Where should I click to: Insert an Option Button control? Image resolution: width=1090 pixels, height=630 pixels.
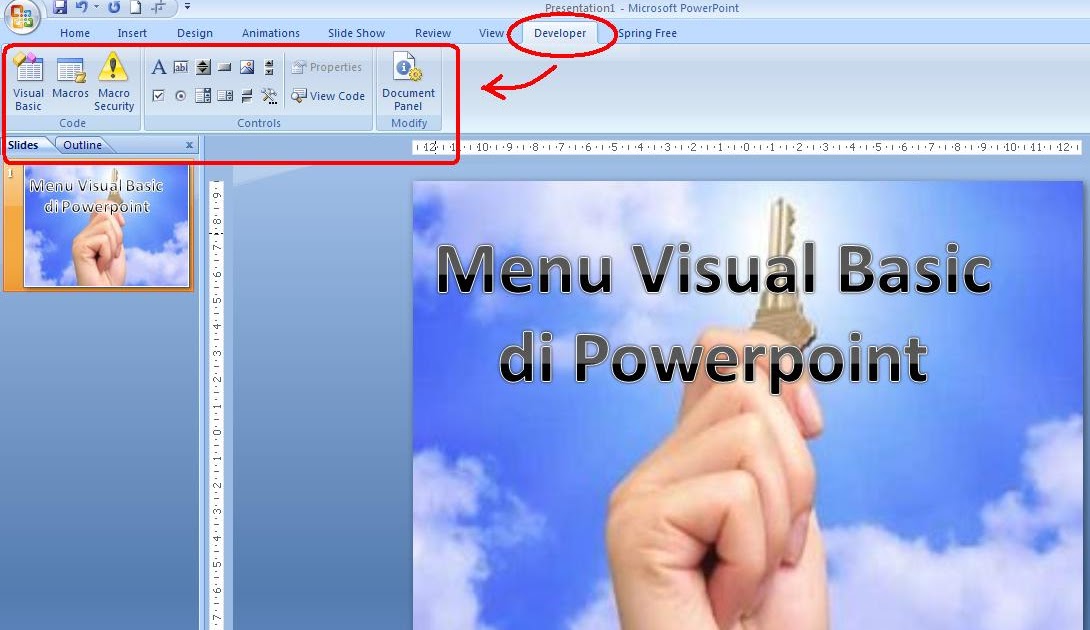coord(181,95)
